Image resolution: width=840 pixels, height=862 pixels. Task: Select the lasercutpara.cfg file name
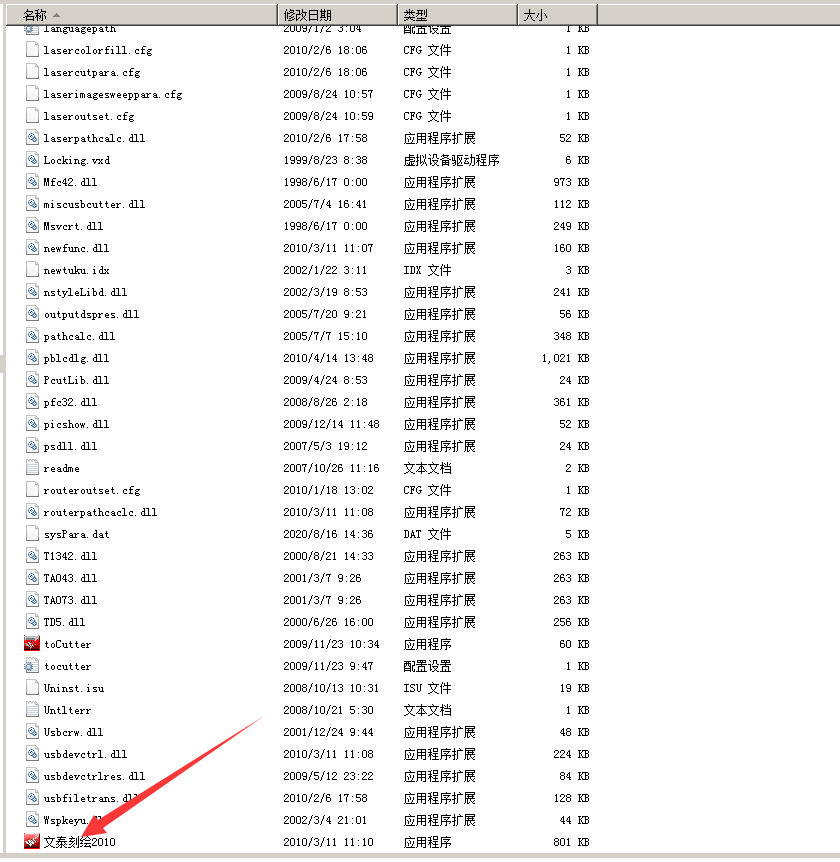tap(92, 72)
